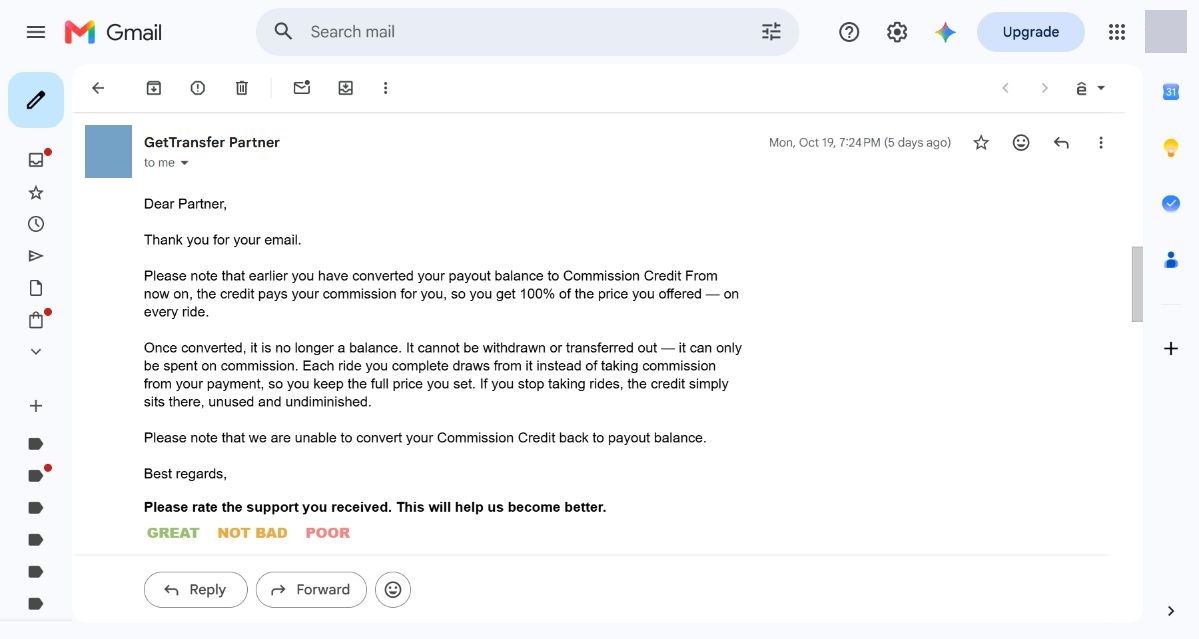Show recipient details next to 'to me'
This screenshot has width=1199, height=639.
pos(184,163)
